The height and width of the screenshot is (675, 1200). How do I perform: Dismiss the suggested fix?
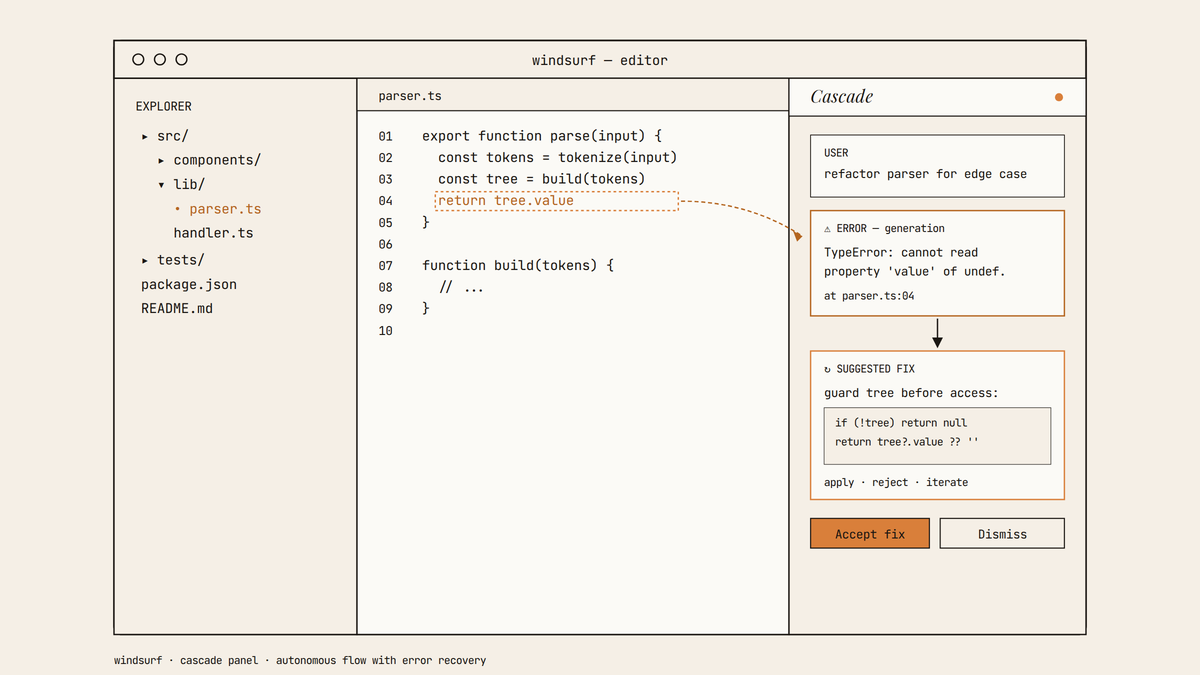point(1002,533)
